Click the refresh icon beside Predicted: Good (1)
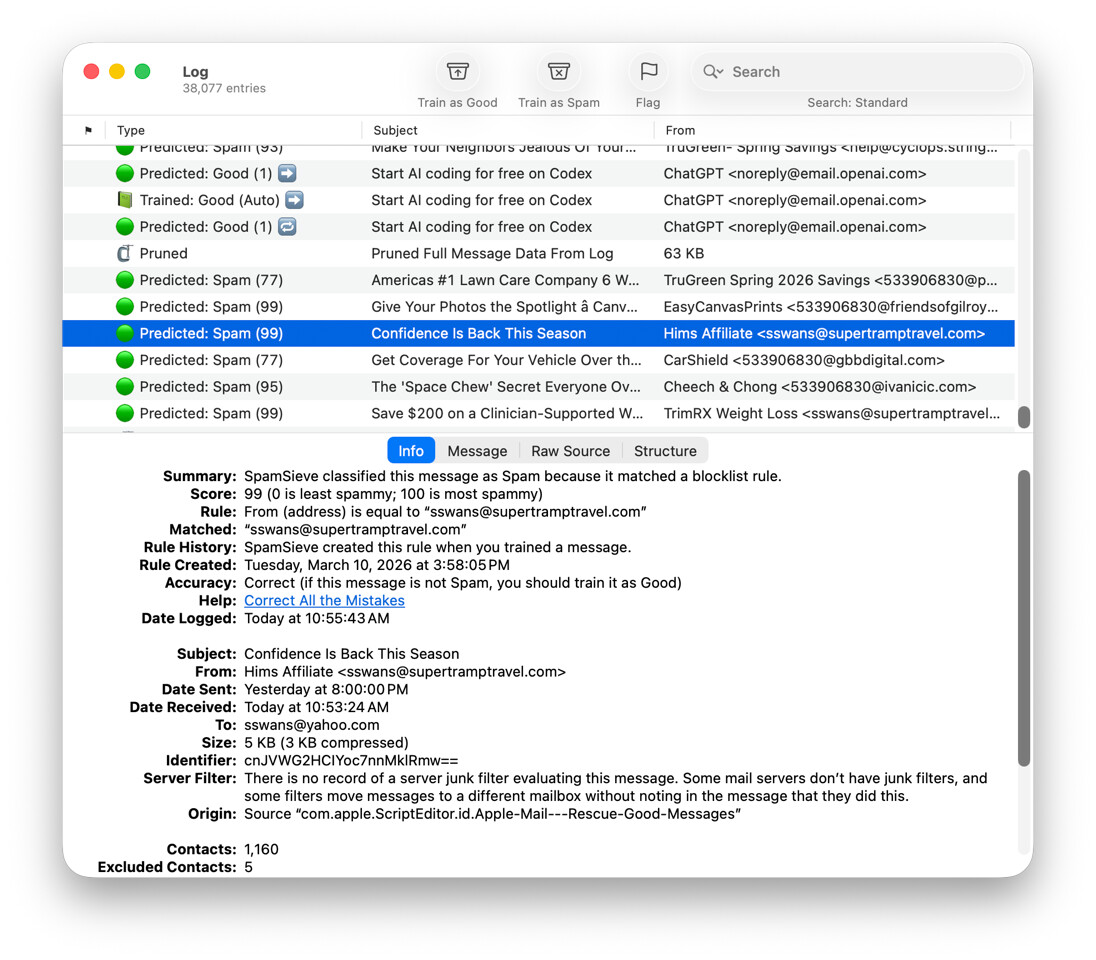Image resolution: width=1096 pixels, height=960 pixels. click(287, 227)
